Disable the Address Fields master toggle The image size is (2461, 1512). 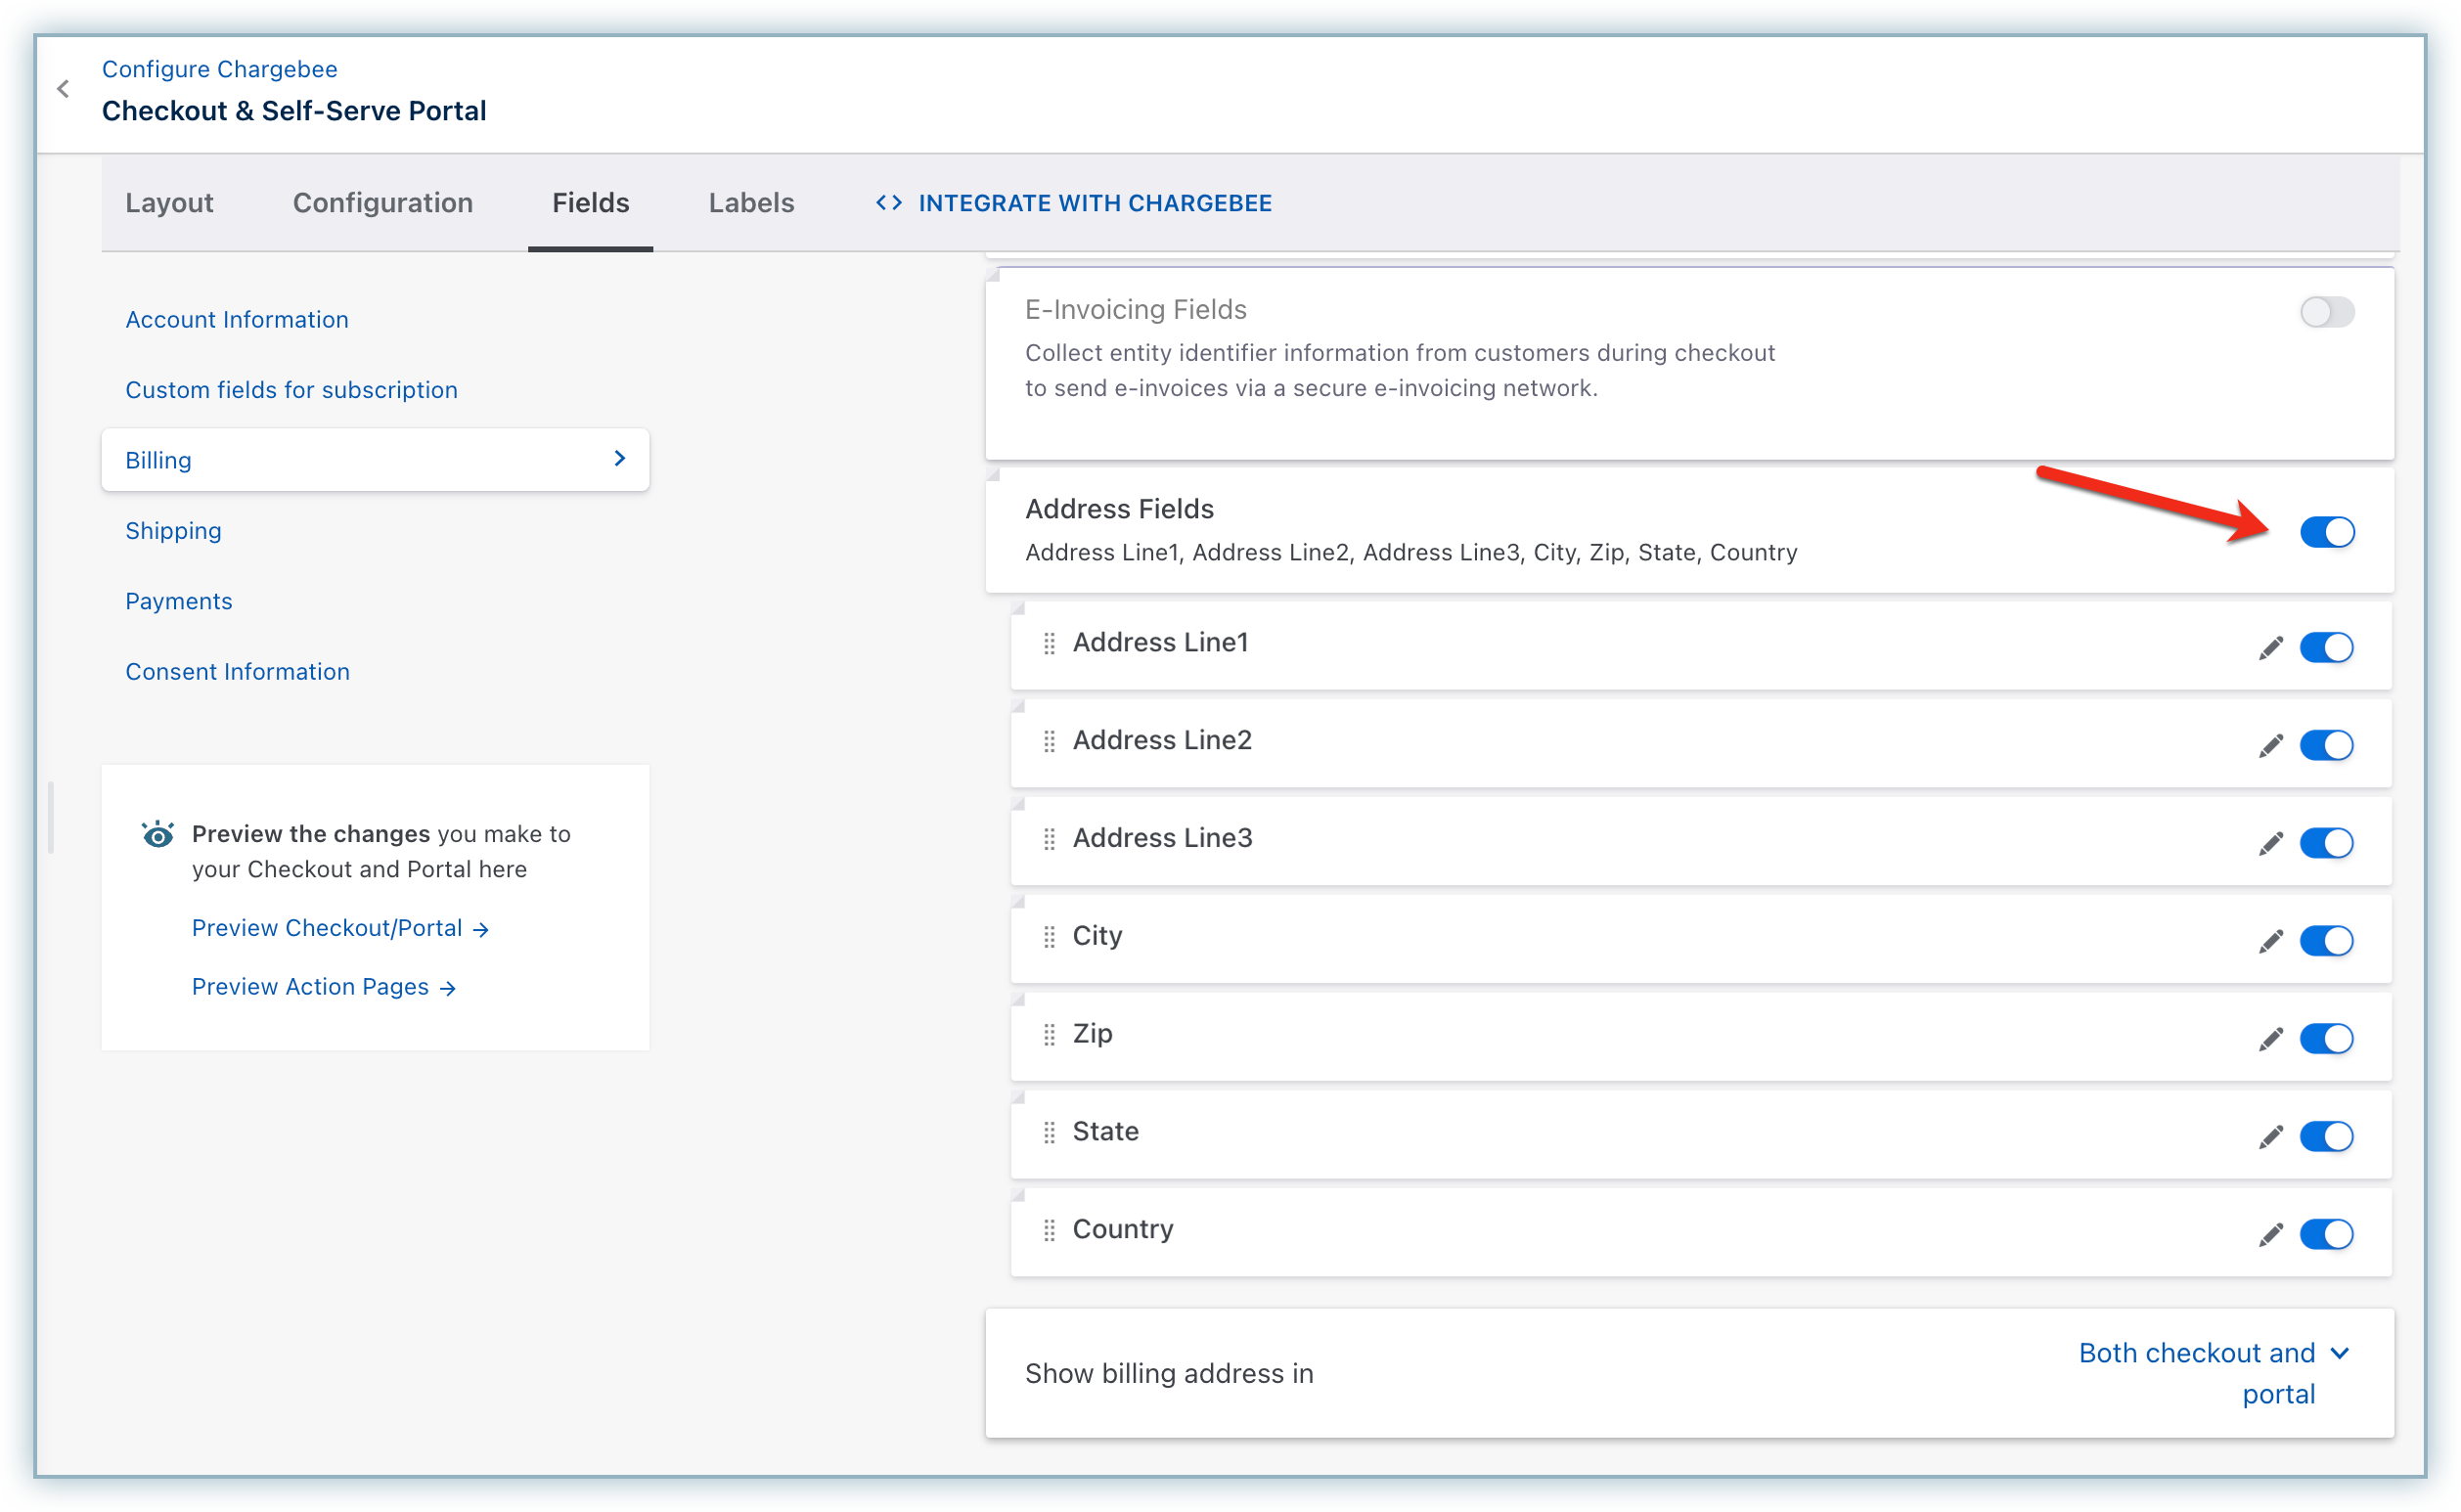[2326, 532]
